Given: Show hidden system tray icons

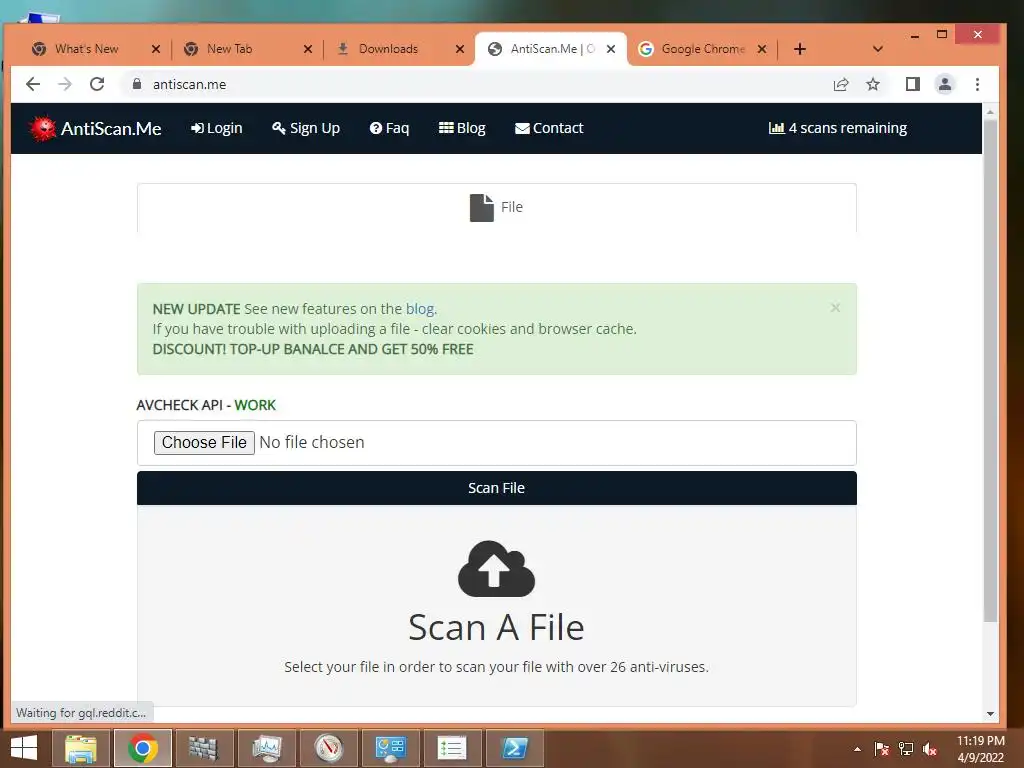Looking at the screenshot, I should [857, 749].
